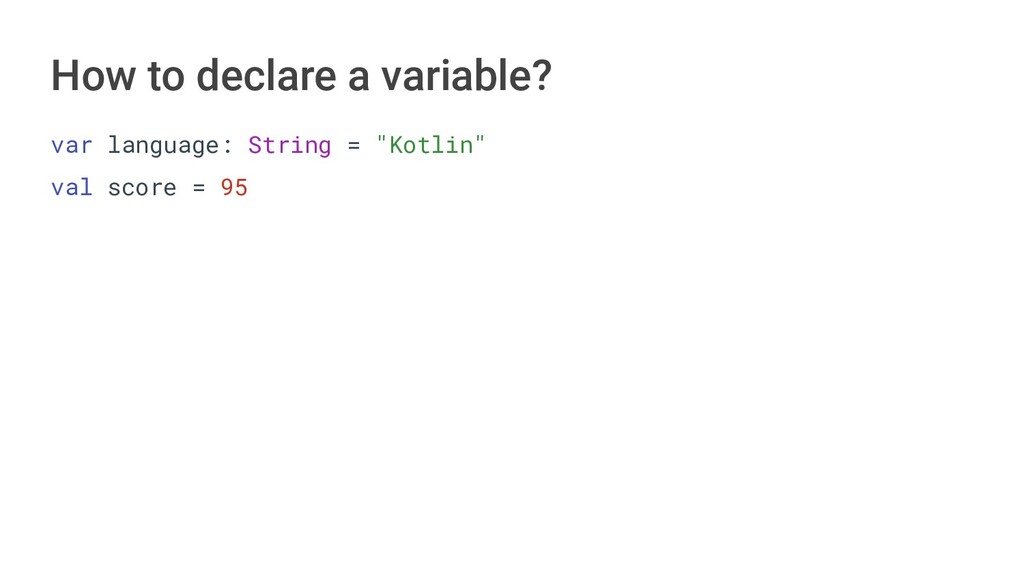1024x576 pixels.
Task: Select the blue "val" keyword
Action: point(71,187)
